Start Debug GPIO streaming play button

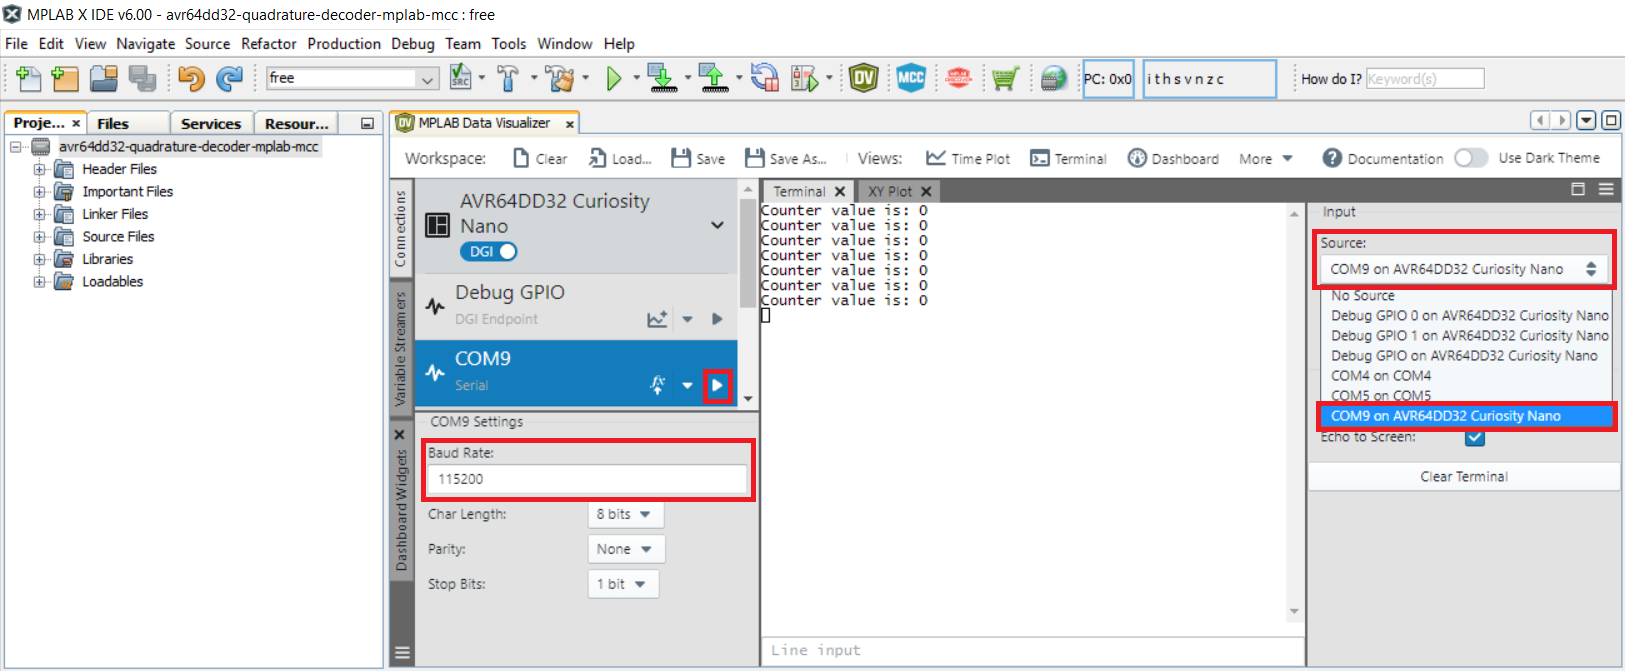click(x=717, y=319)
